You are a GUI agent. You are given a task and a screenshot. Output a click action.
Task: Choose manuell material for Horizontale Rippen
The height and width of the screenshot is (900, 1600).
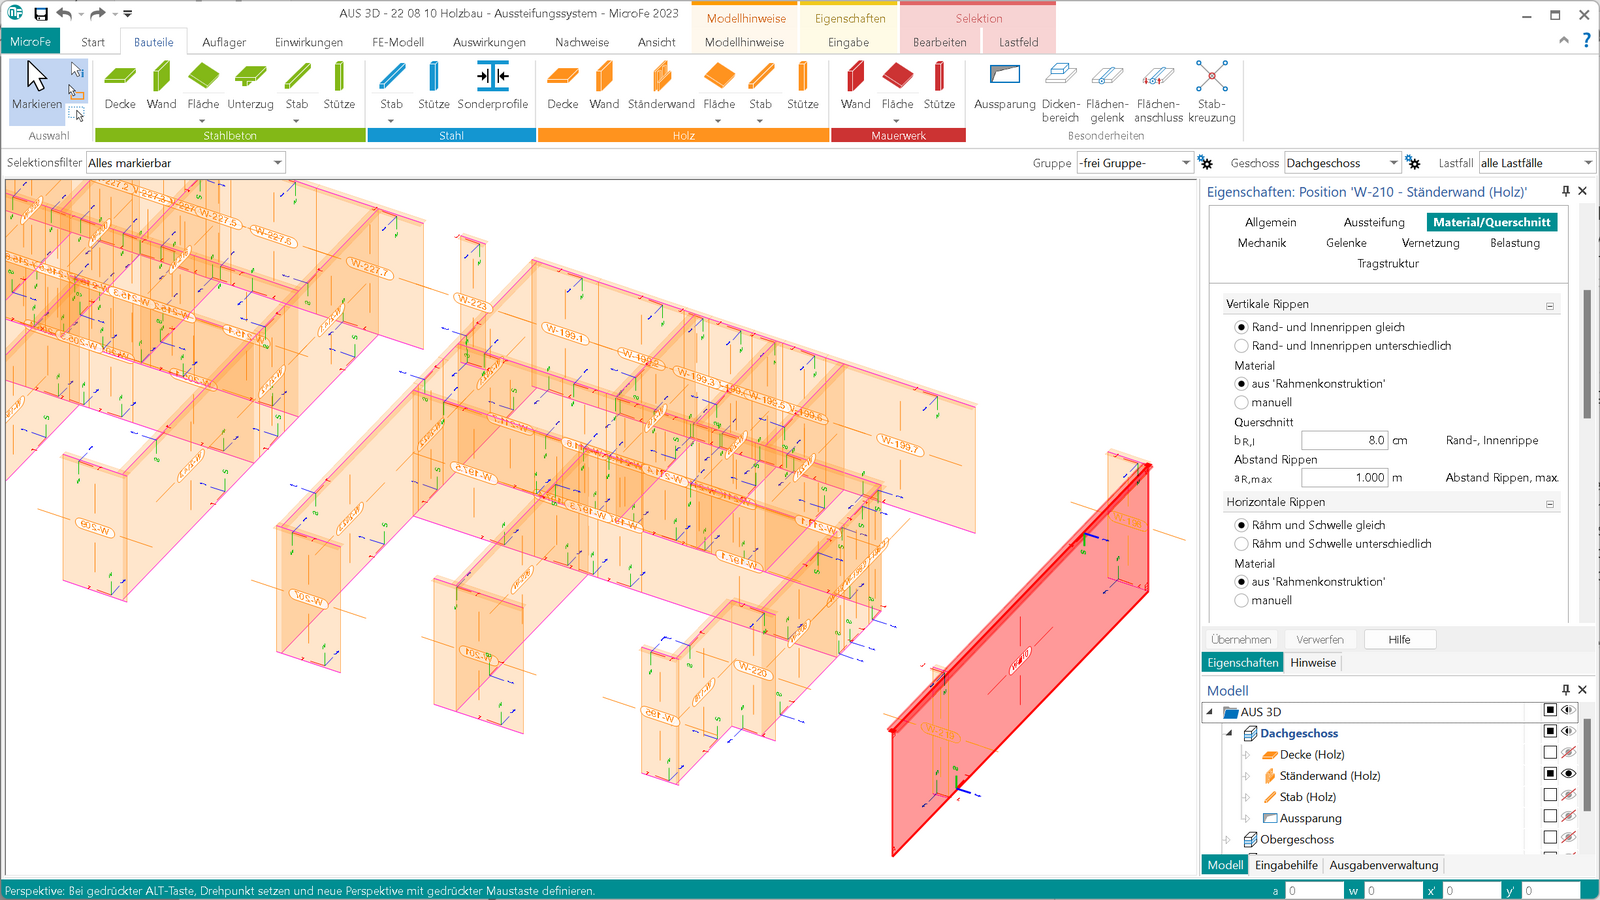pos(1241,601)
